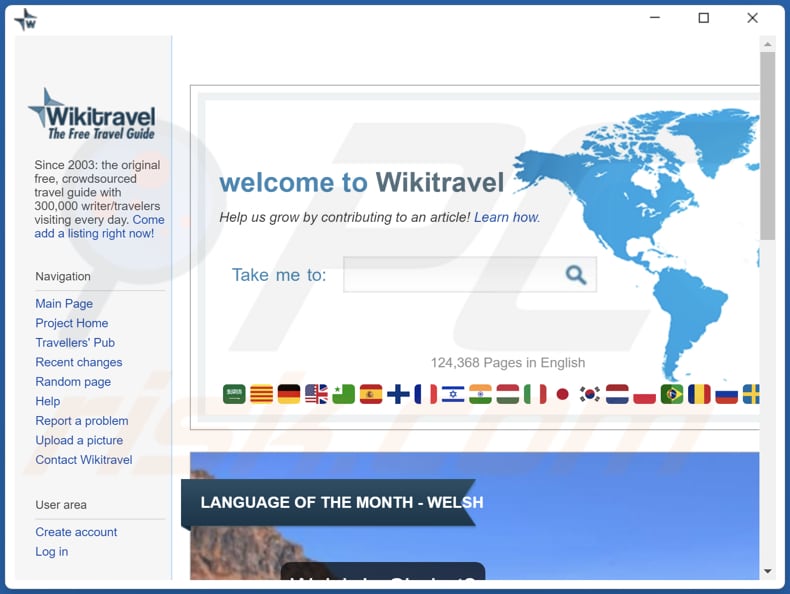Choose the Hungarian flag icon
The image size is (790, 594).
[x=507, y=394]
